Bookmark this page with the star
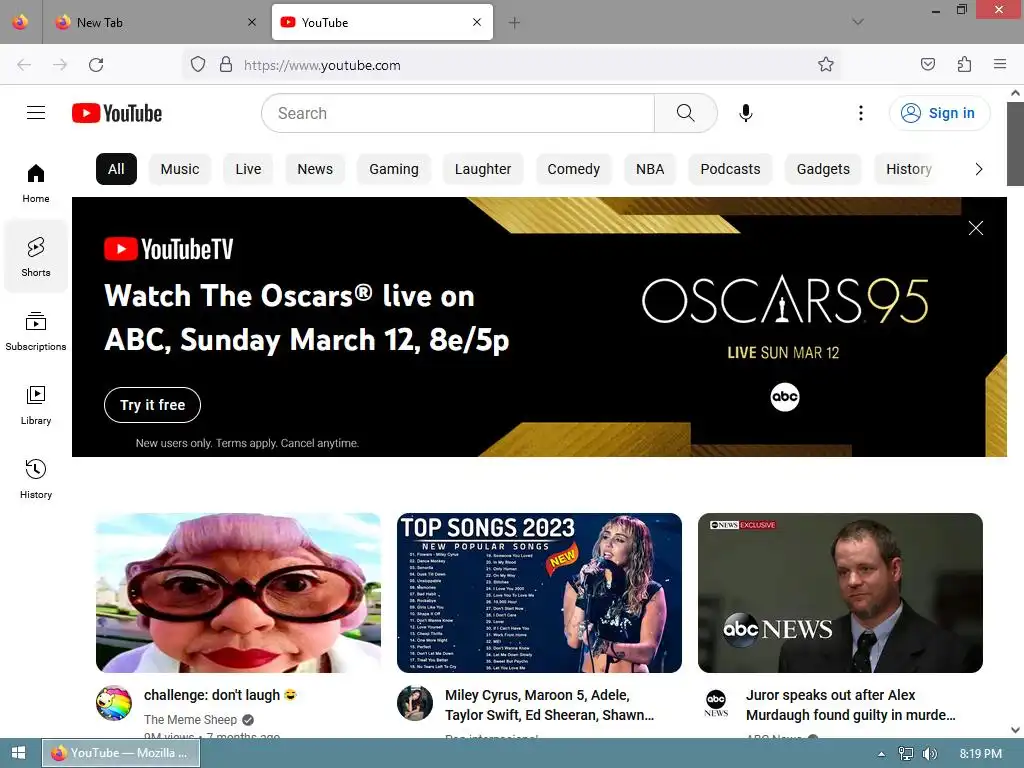The width and height of the screenshot is (1024, 768). (826, 64)
